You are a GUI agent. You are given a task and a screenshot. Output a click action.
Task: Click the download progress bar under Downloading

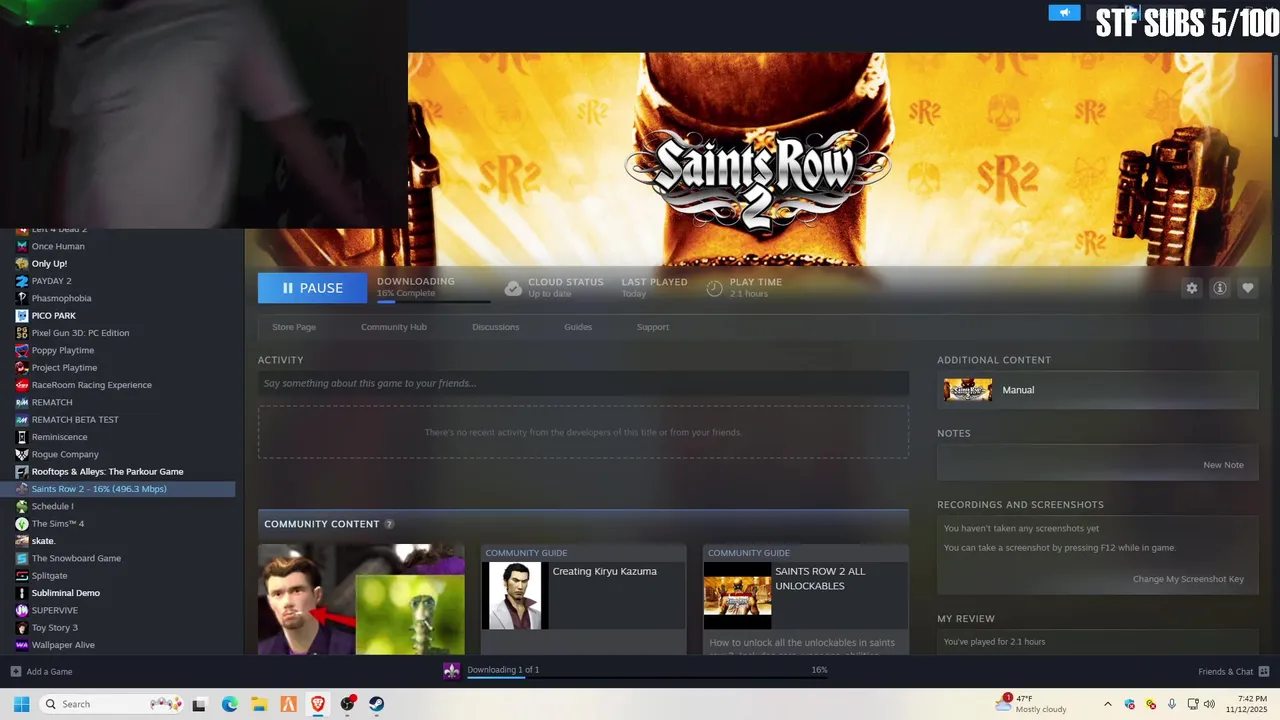point(434,301)
